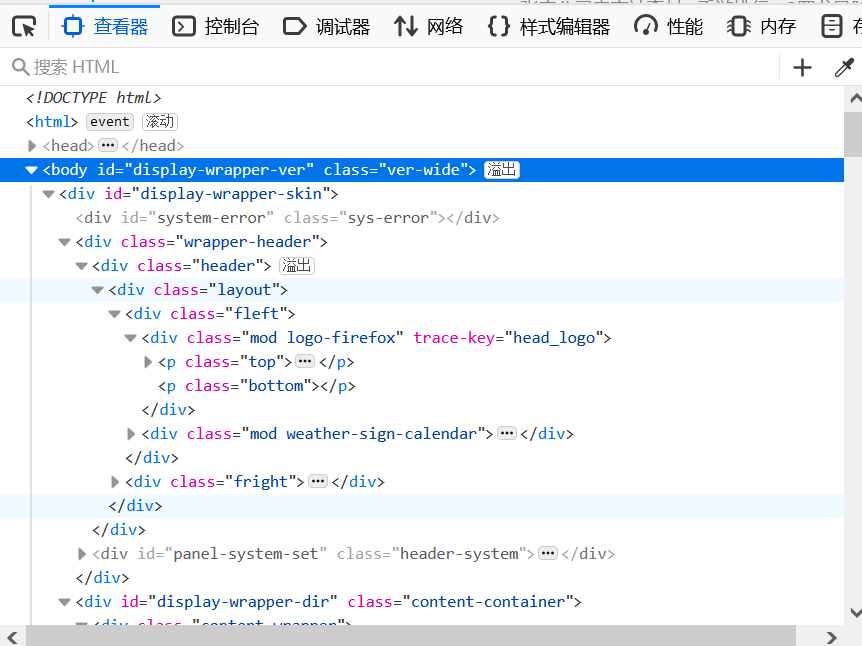Collapse the wrapper-header div
The image size is (862, 646).
tap(65, 242)
